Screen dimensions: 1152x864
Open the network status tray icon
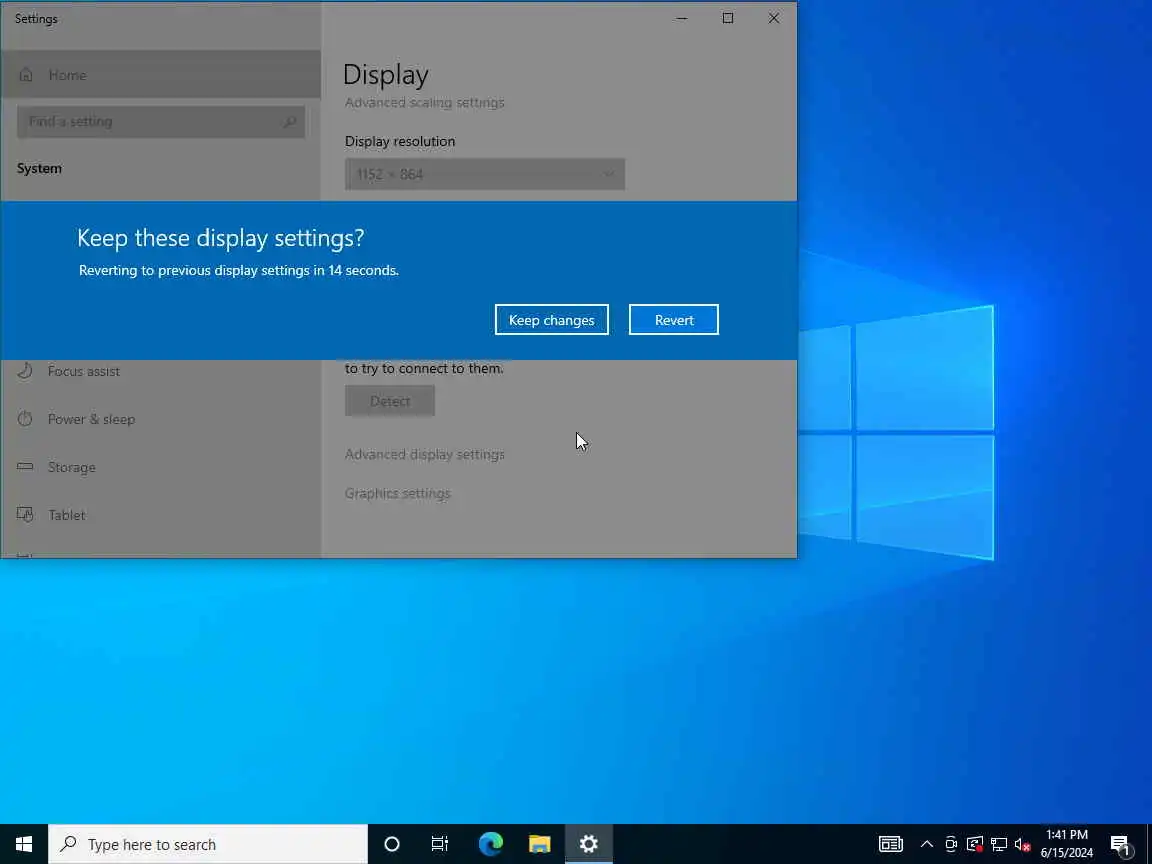998,844
